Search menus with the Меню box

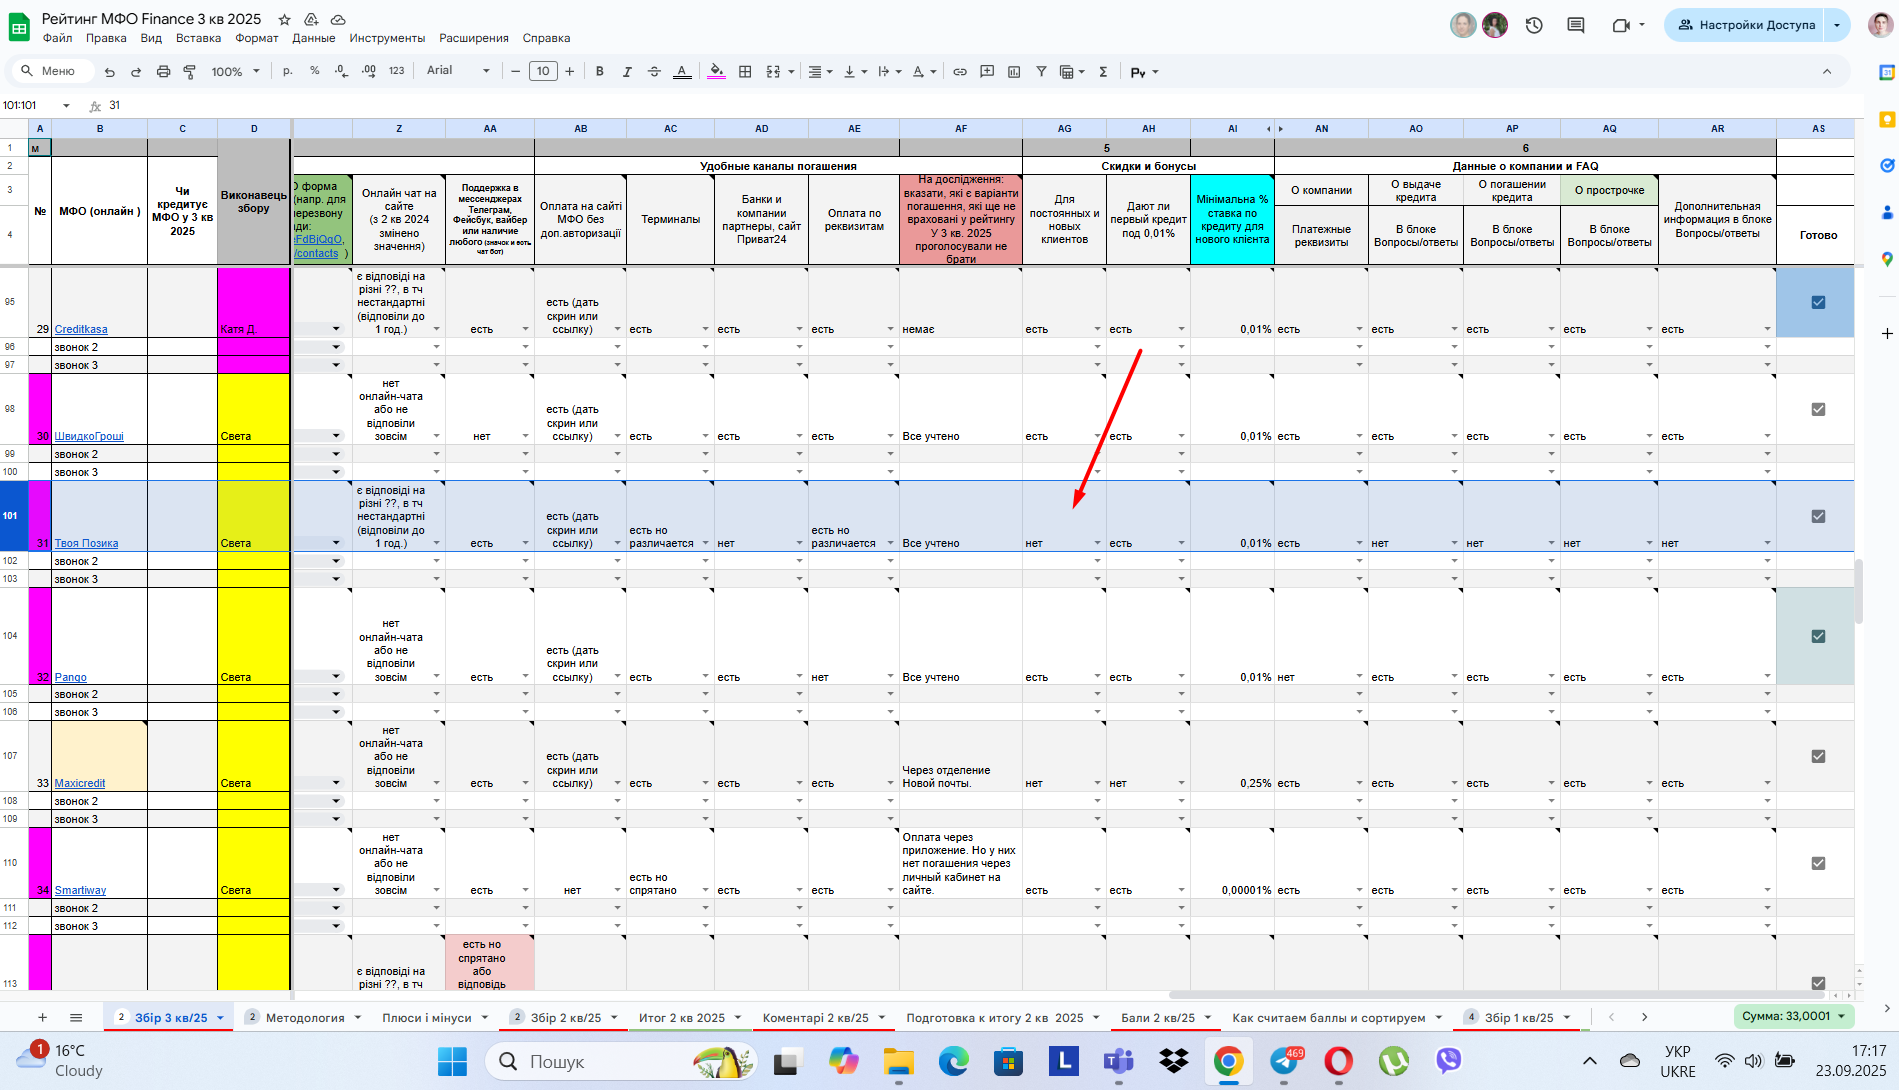[x=53, y=71]
